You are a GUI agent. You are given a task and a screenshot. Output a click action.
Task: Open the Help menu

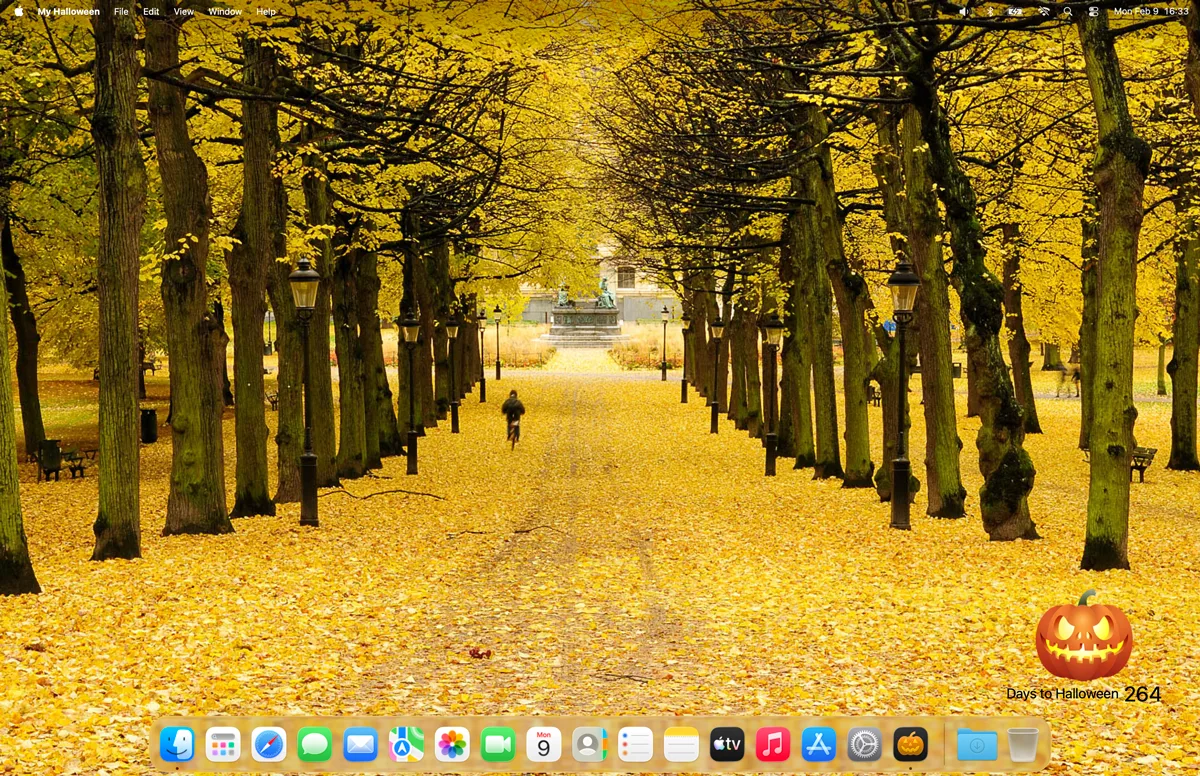[x=266, y=12]
